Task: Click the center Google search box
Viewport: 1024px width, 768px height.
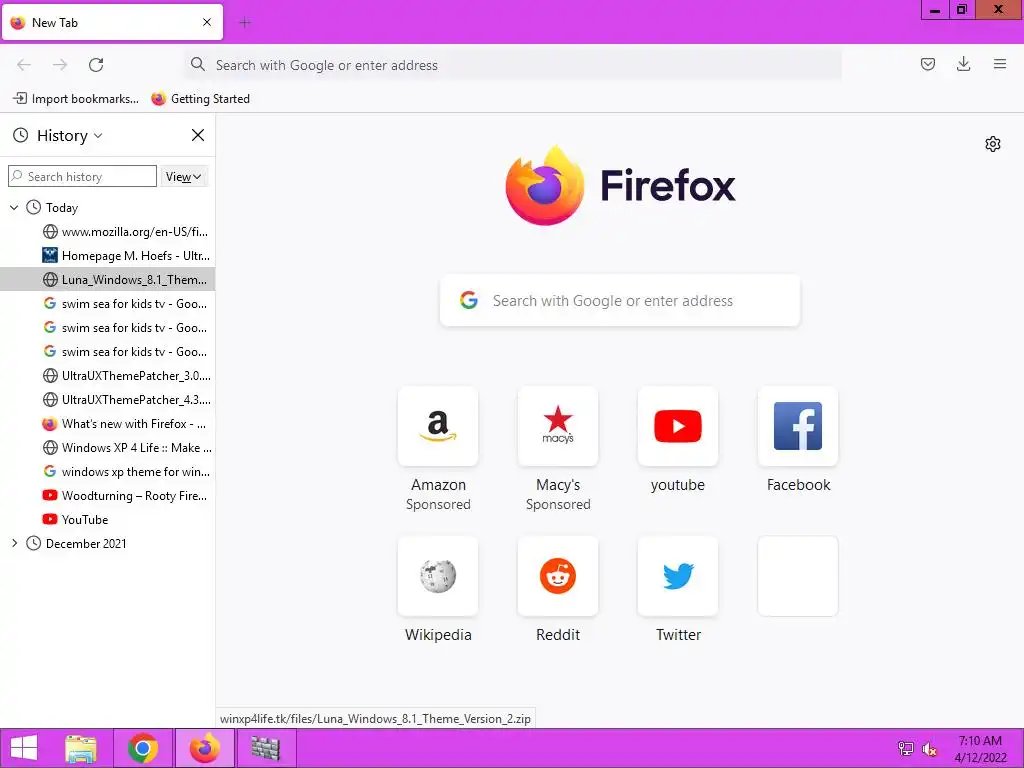Action: pos(620,300)
